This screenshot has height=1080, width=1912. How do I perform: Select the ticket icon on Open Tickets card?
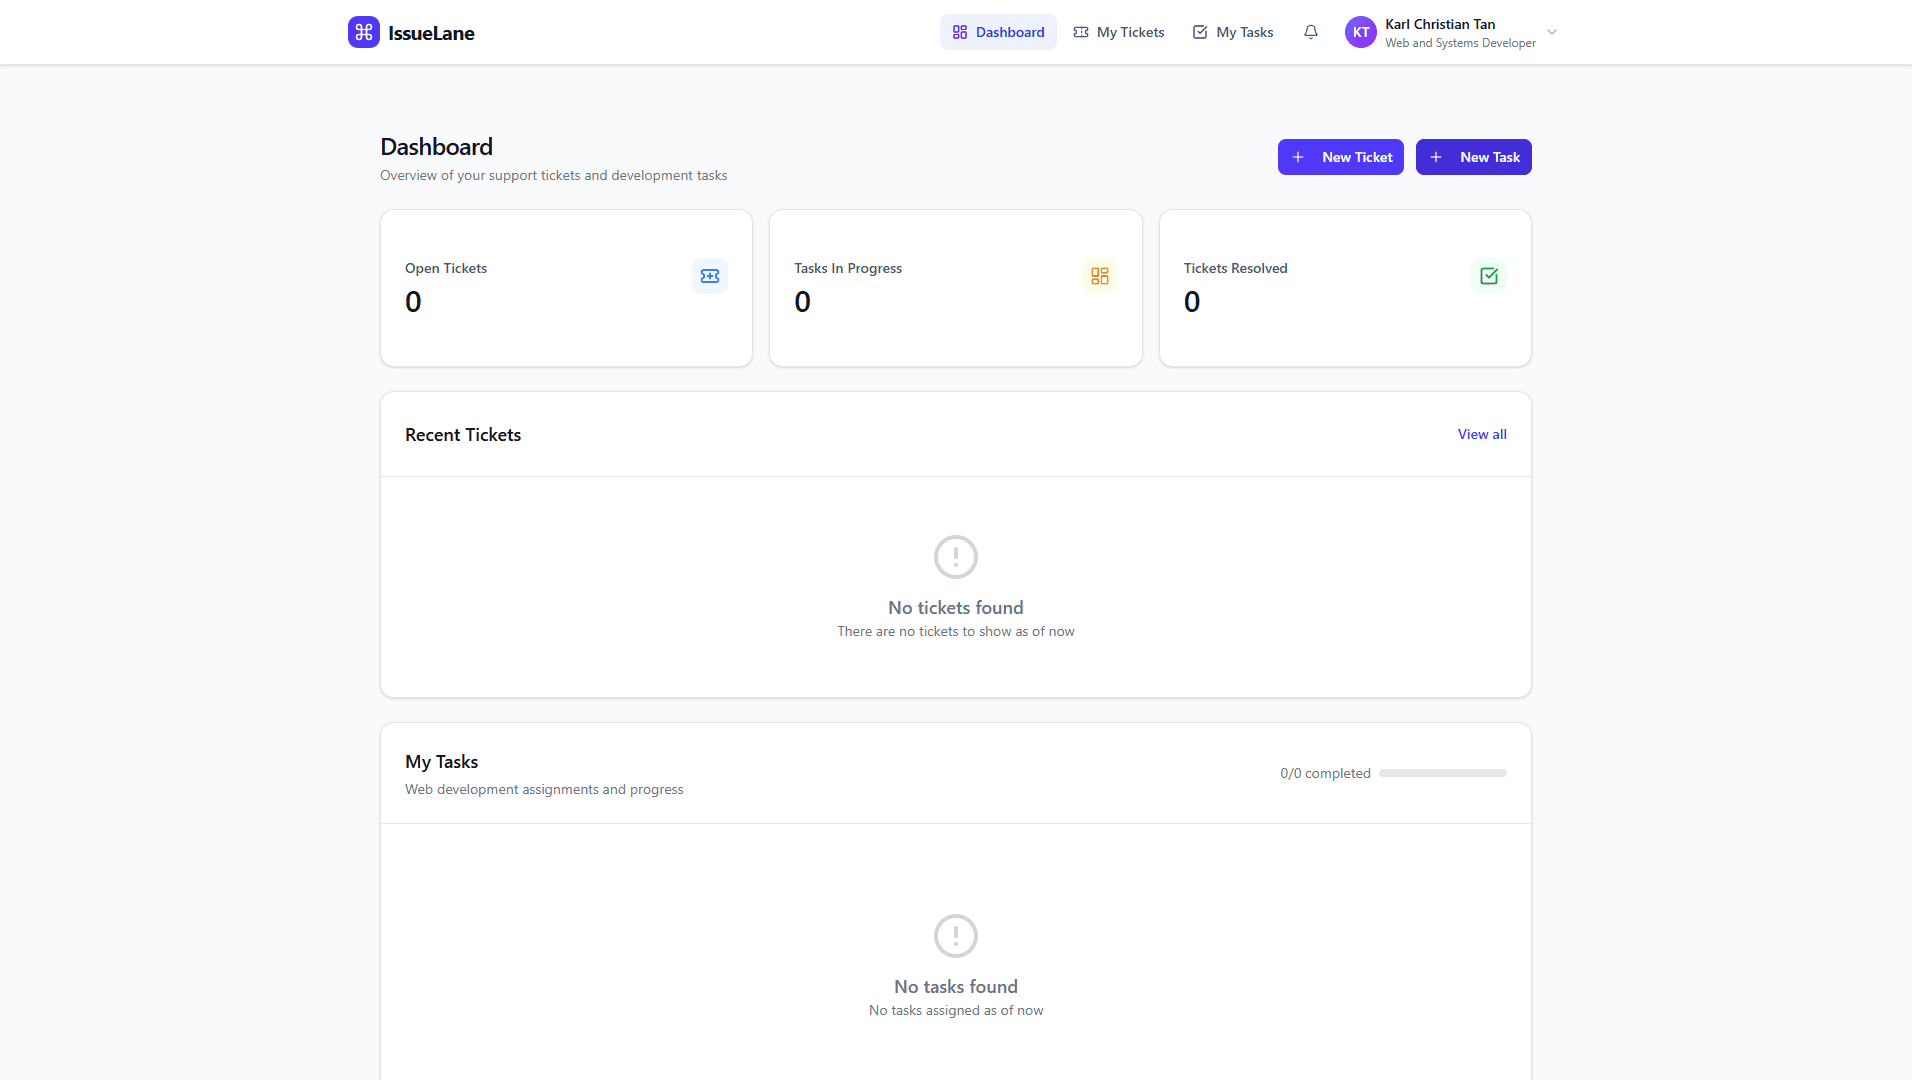[709, 275]
